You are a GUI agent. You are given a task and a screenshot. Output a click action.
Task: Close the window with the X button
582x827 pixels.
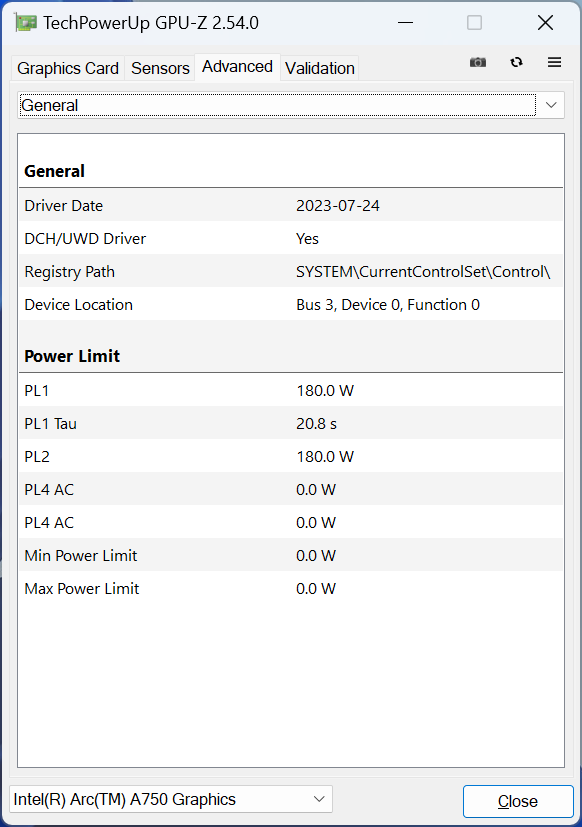tap(545, 23)
